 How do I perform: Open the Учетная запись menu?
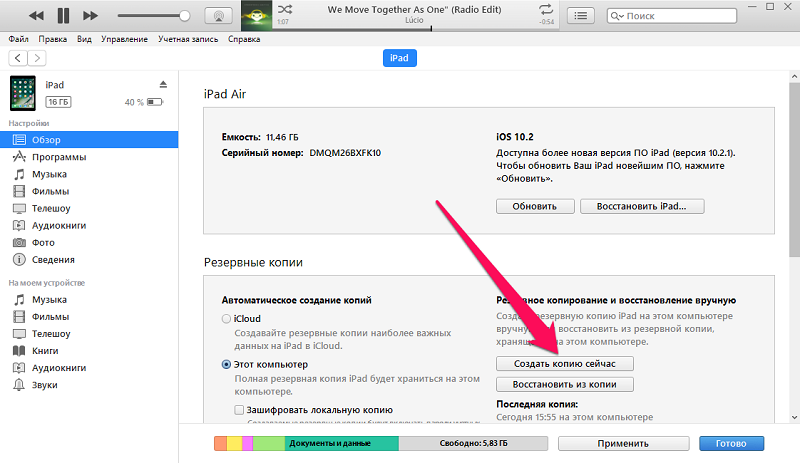click(x=189, y=39)
